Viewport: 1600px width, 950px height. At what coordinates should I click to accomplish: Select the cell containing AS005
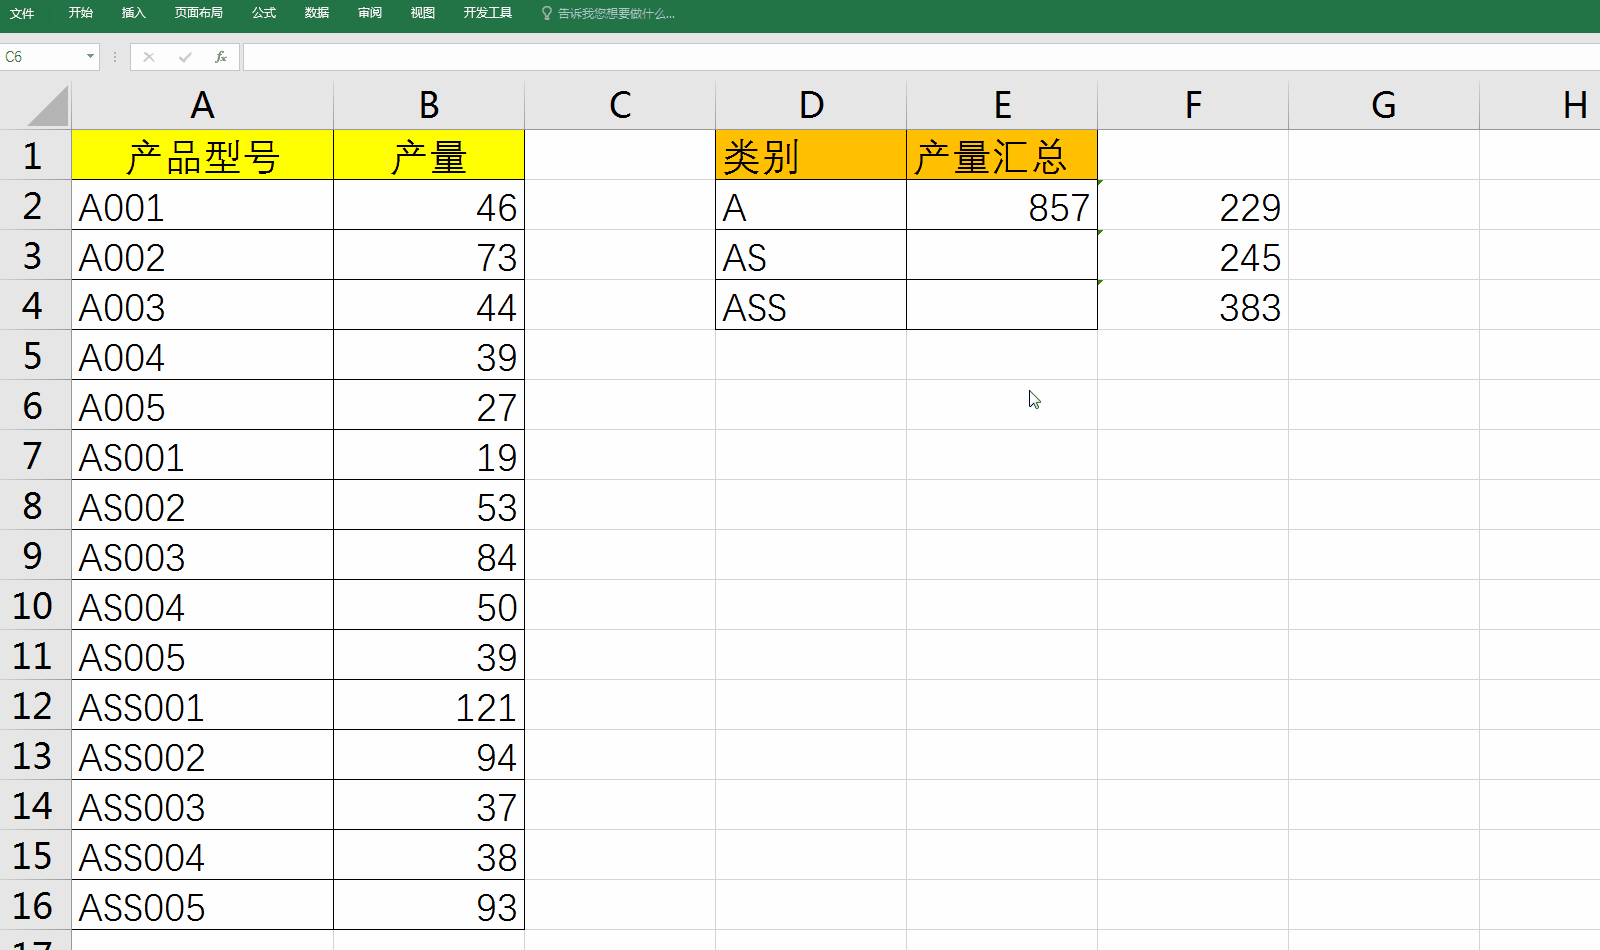tap(202, 655)
